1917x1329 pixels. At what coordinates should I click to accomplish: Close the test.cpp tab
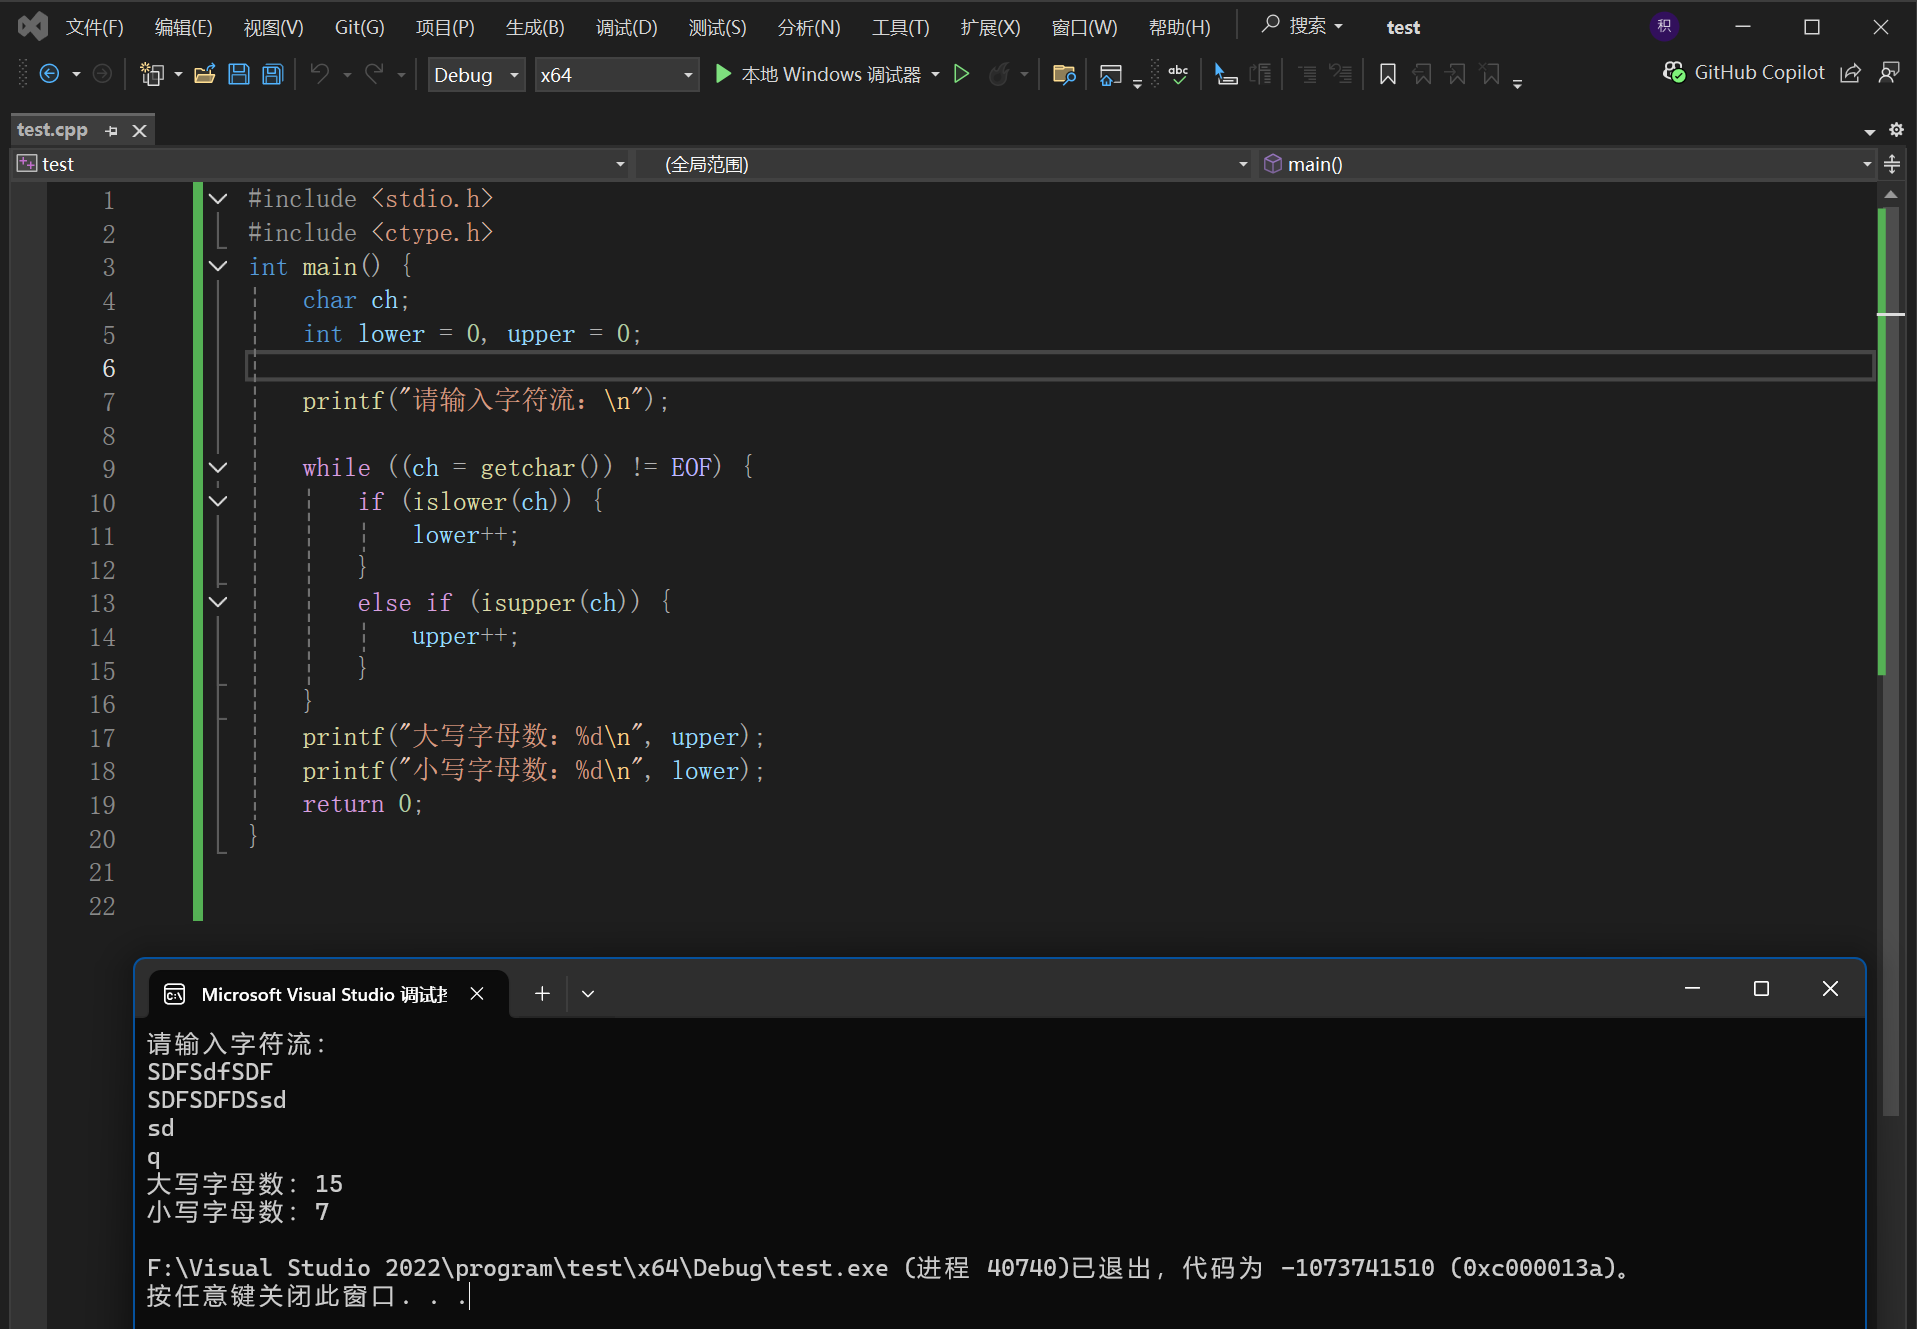140,131
